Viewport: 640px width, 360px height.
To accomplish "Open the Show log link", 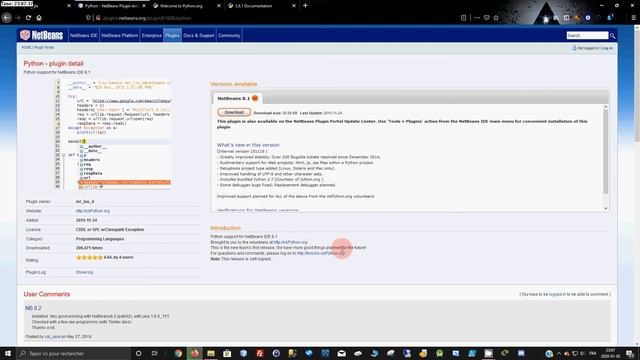I will pos(84,272).
